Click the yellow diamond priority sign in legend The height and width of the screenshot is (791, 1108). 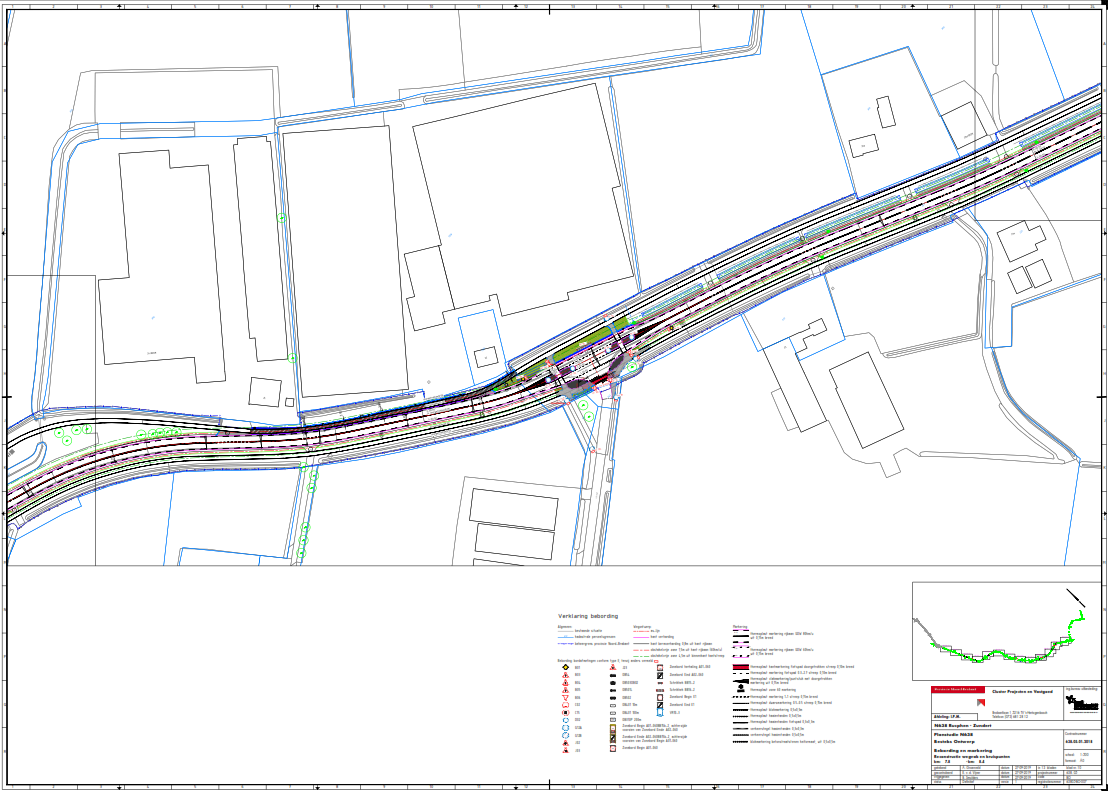(565, 667)
